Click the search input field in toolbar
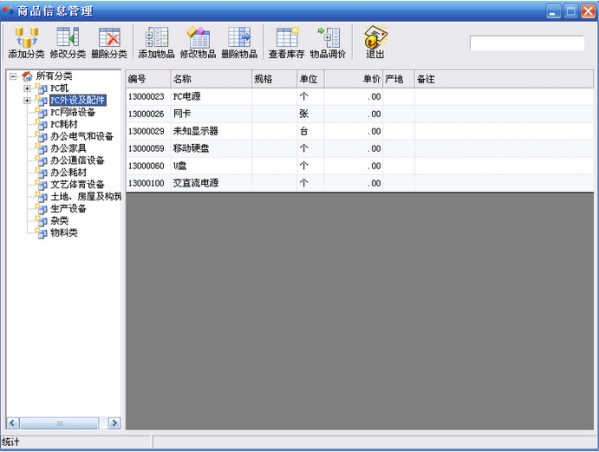This screenshot has width=599, height=452. tap(527, 43)
